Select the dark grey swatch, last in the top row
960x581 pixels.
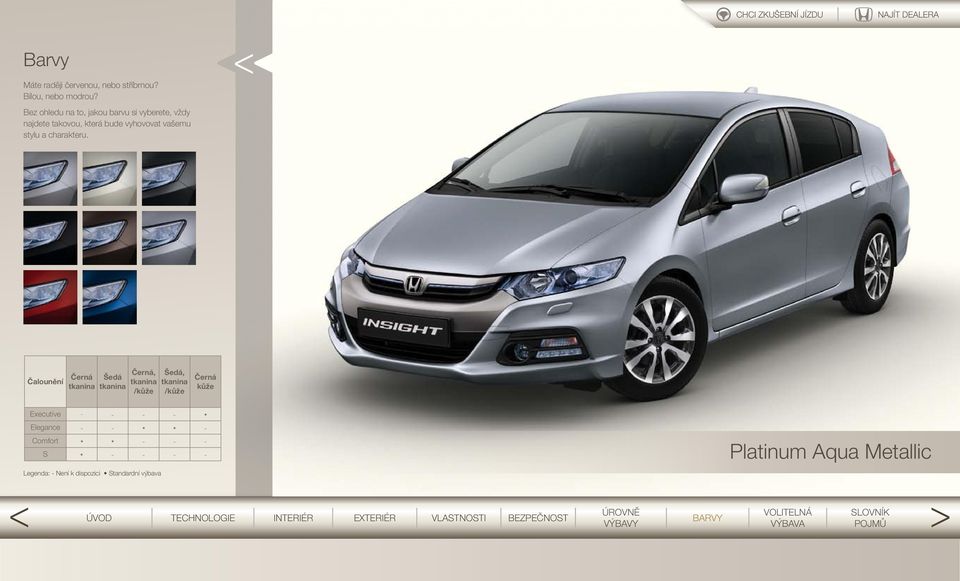169,178
